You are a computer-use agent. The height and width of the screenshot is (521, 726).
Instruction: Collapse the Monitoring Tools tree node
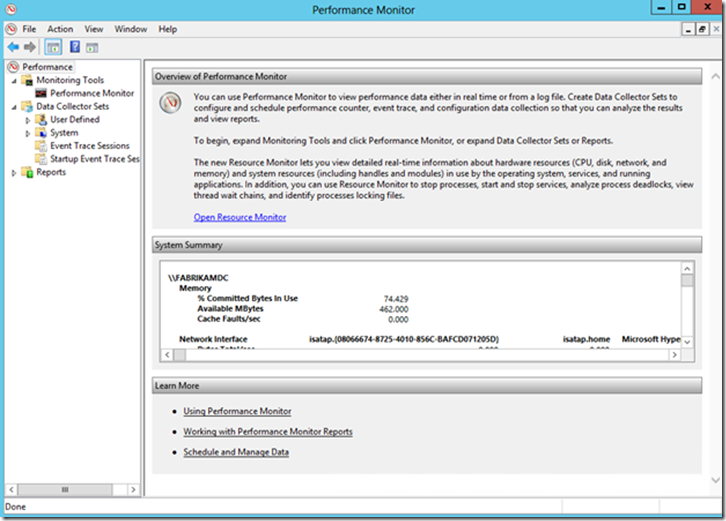coord(14,81)
